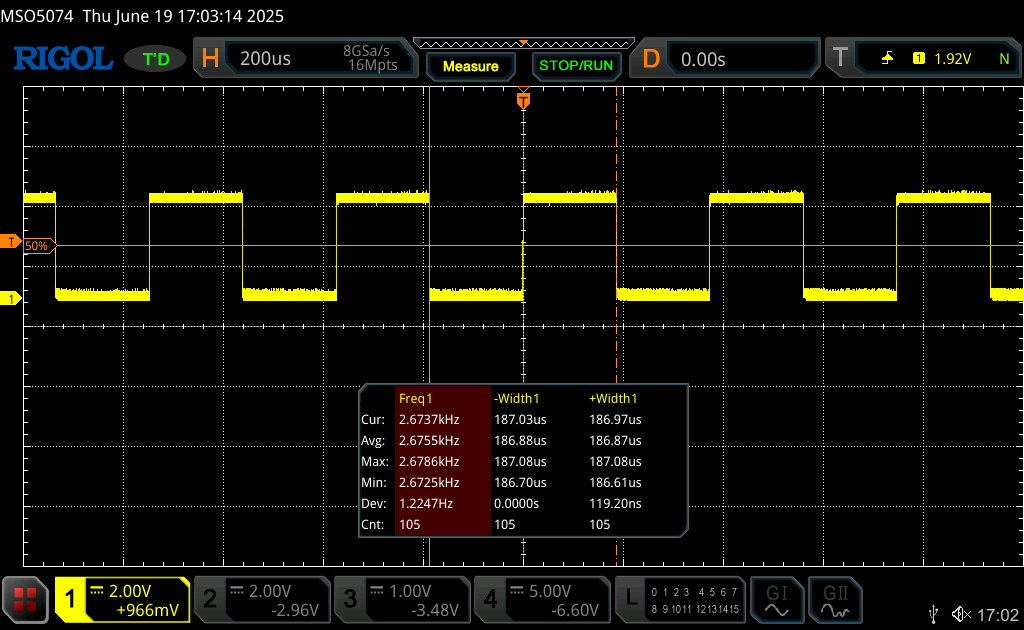Open the GII waveform generator icon
Screen dimensions: 1024x630
[834, 599]
